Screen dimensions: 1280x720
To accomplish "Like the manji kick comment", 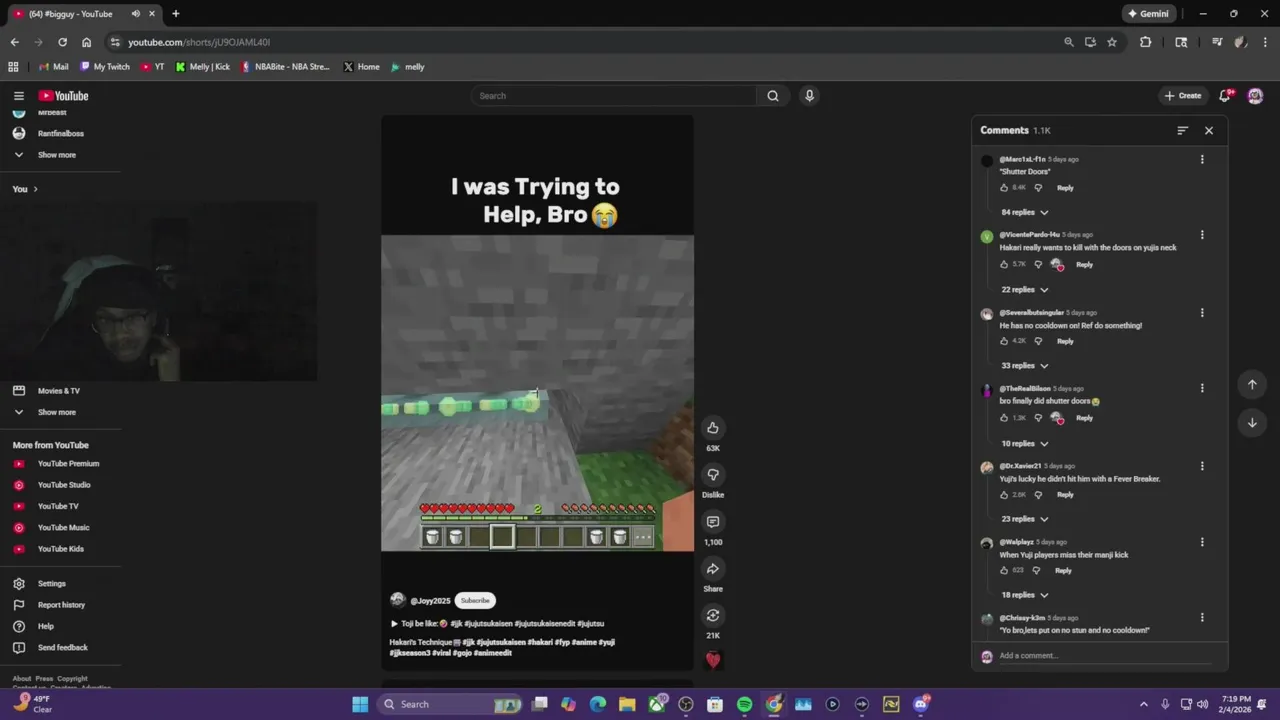I will tap(1004, 571).
